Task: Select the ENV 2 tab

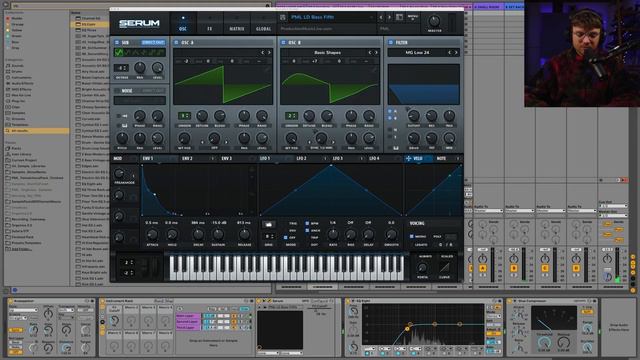Action: (x=187, y=158)
